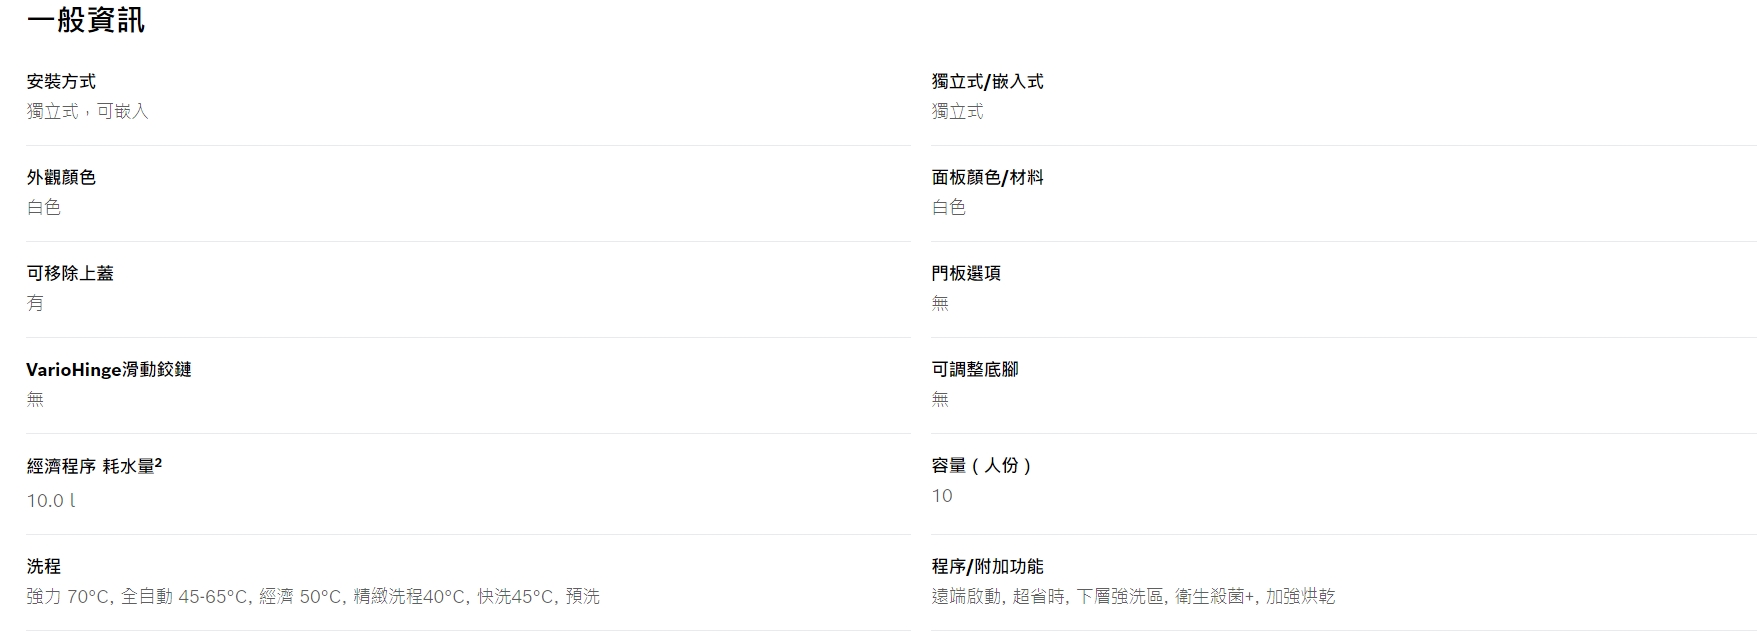Click the 程序/附加功能 label
The width and height of the screenshot is (1757, 640).
pos(987,566)
